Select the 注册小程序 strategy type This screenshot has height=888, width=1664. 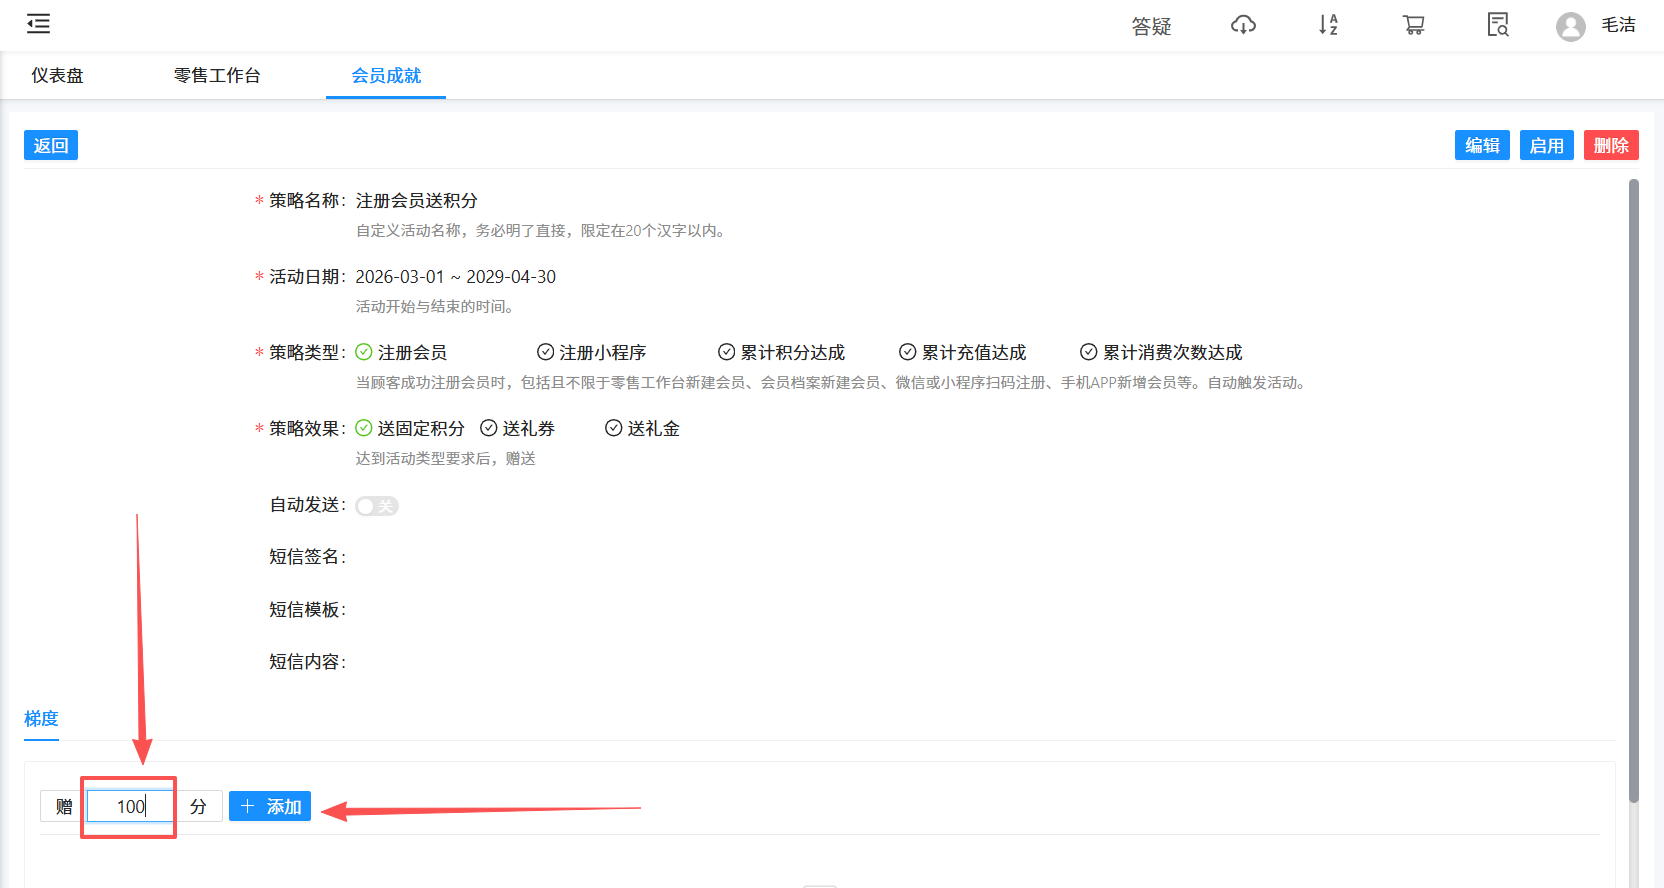point(592,352)
